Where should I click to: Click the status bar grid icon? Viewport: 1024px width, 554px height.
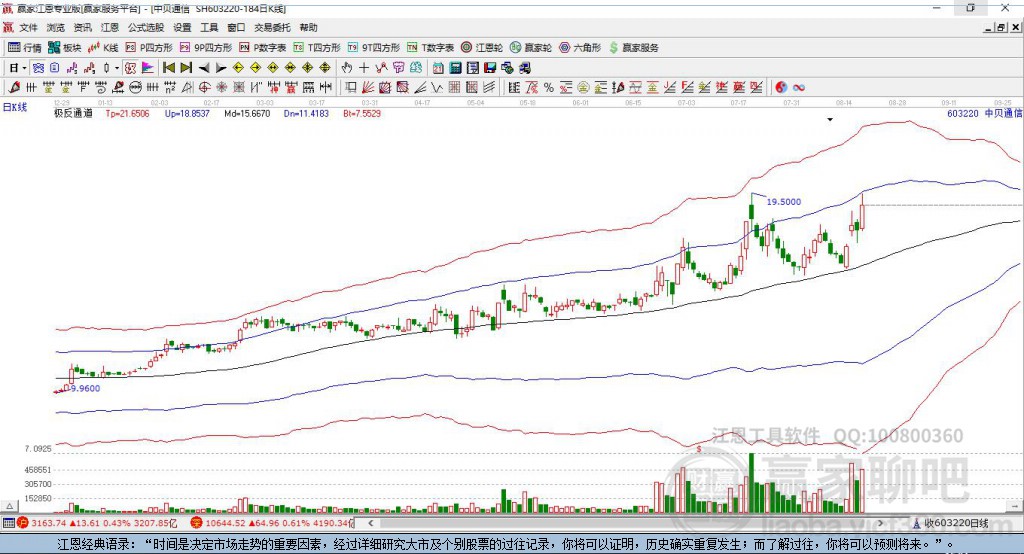pos(8,523)
